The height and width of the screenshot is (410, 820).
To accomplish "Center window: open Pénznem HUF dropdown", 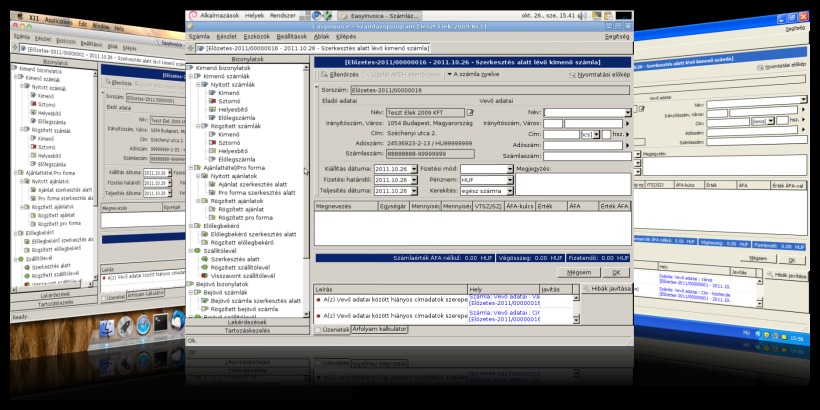I will [x=510, y=180].
